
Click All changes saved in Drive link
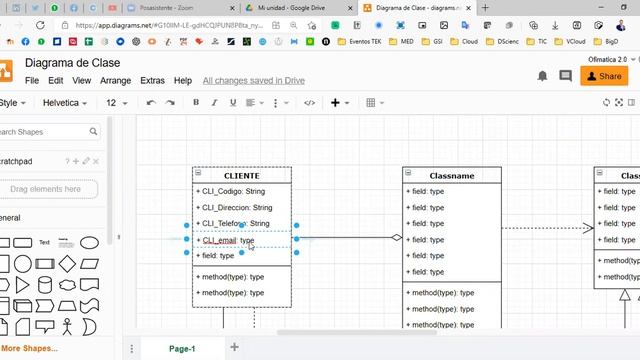coord(254,81)
